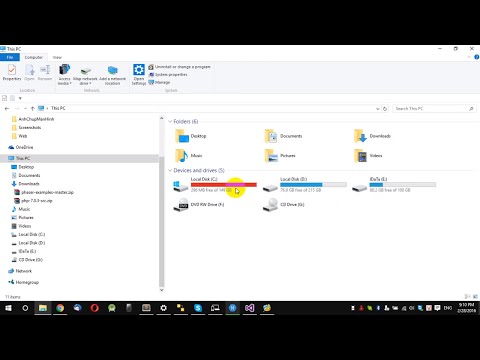Screen dimensions: 480x360
Task: Open Network in navigation pane
Action: point(24,271)
